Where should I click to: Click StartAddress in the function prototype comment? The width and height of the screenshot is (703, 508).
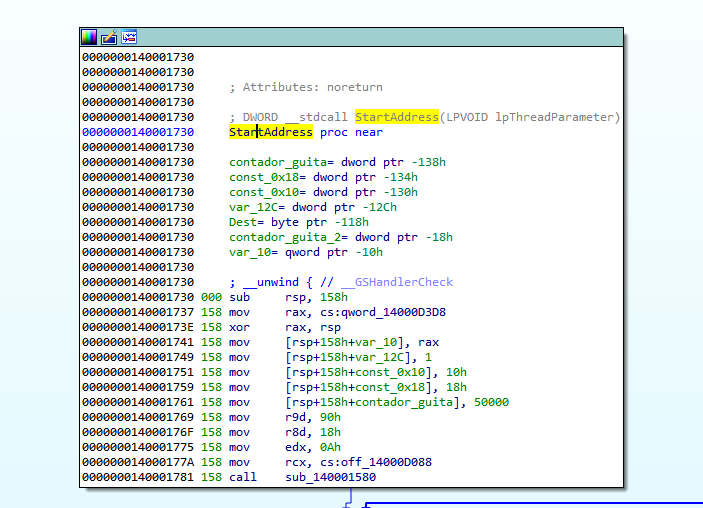coord(396,117)
